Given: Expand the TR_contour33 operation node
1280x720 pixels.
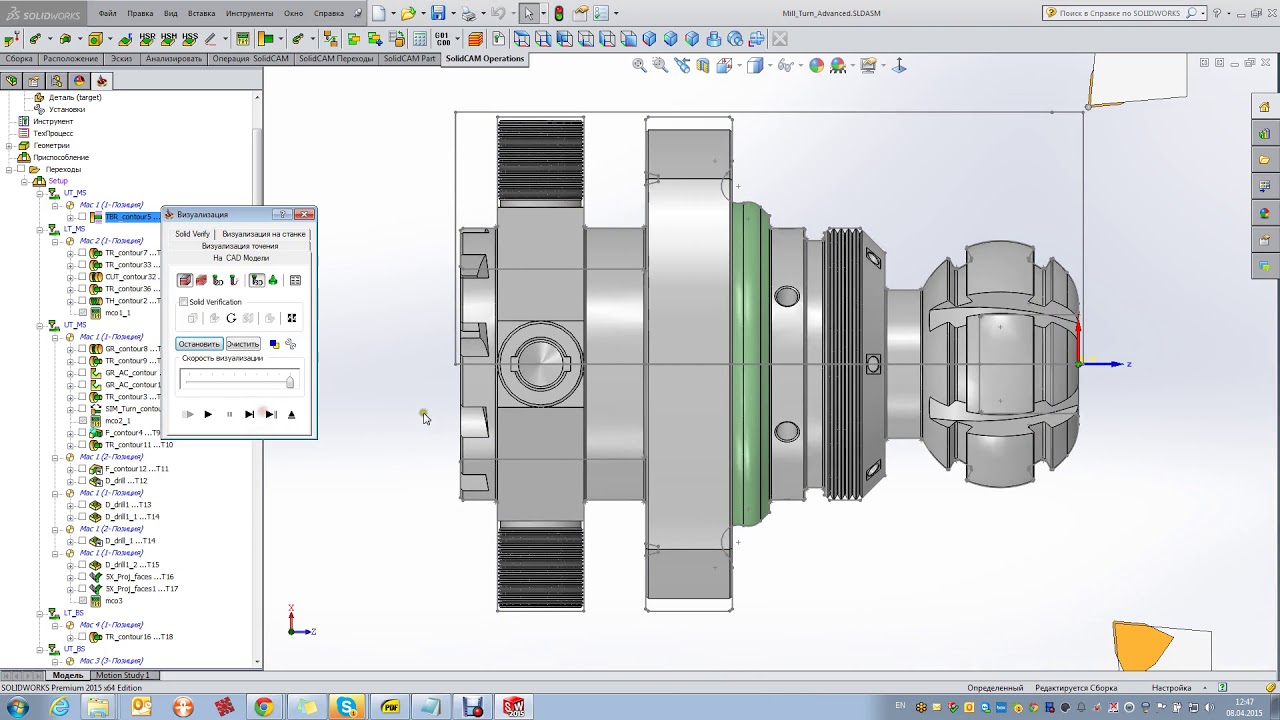Looking at the screenshot, I should tap(70, 265).
